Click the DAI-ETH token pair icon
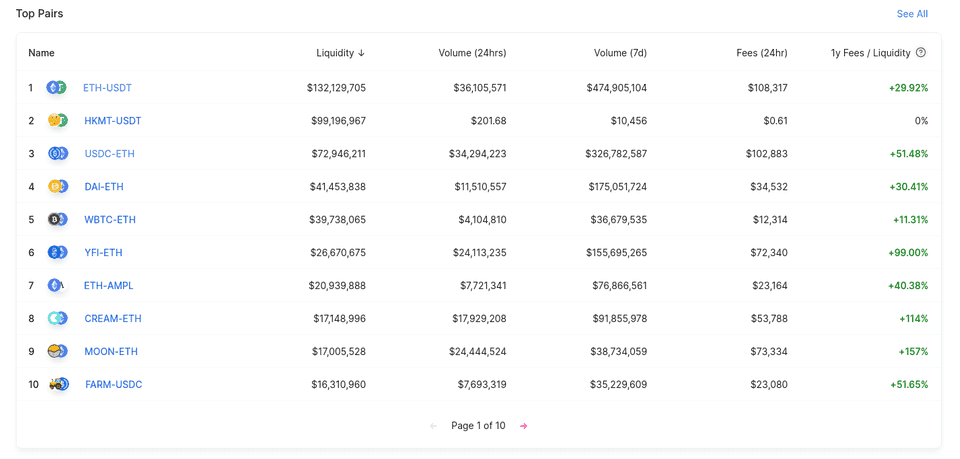The height and width of the screenshot is (459, 960). tap(58, 187)
